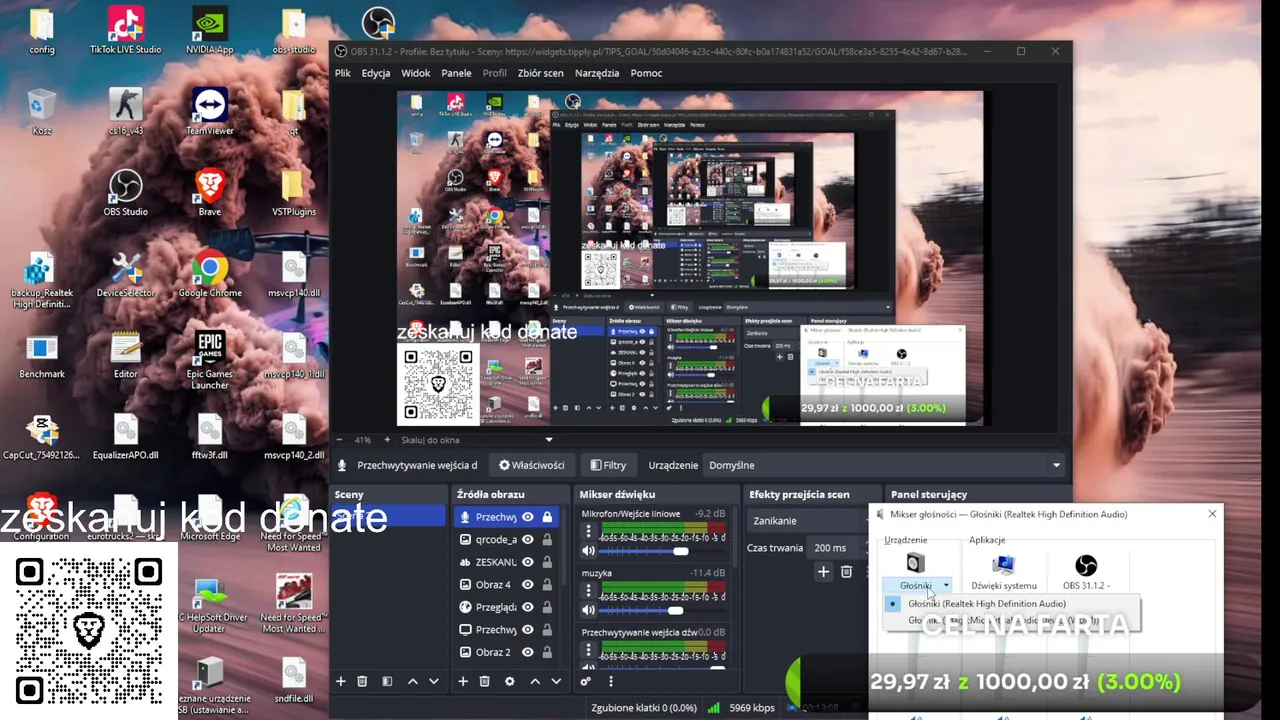Toggle visibility of Przeglądarka source

(527, 607)
